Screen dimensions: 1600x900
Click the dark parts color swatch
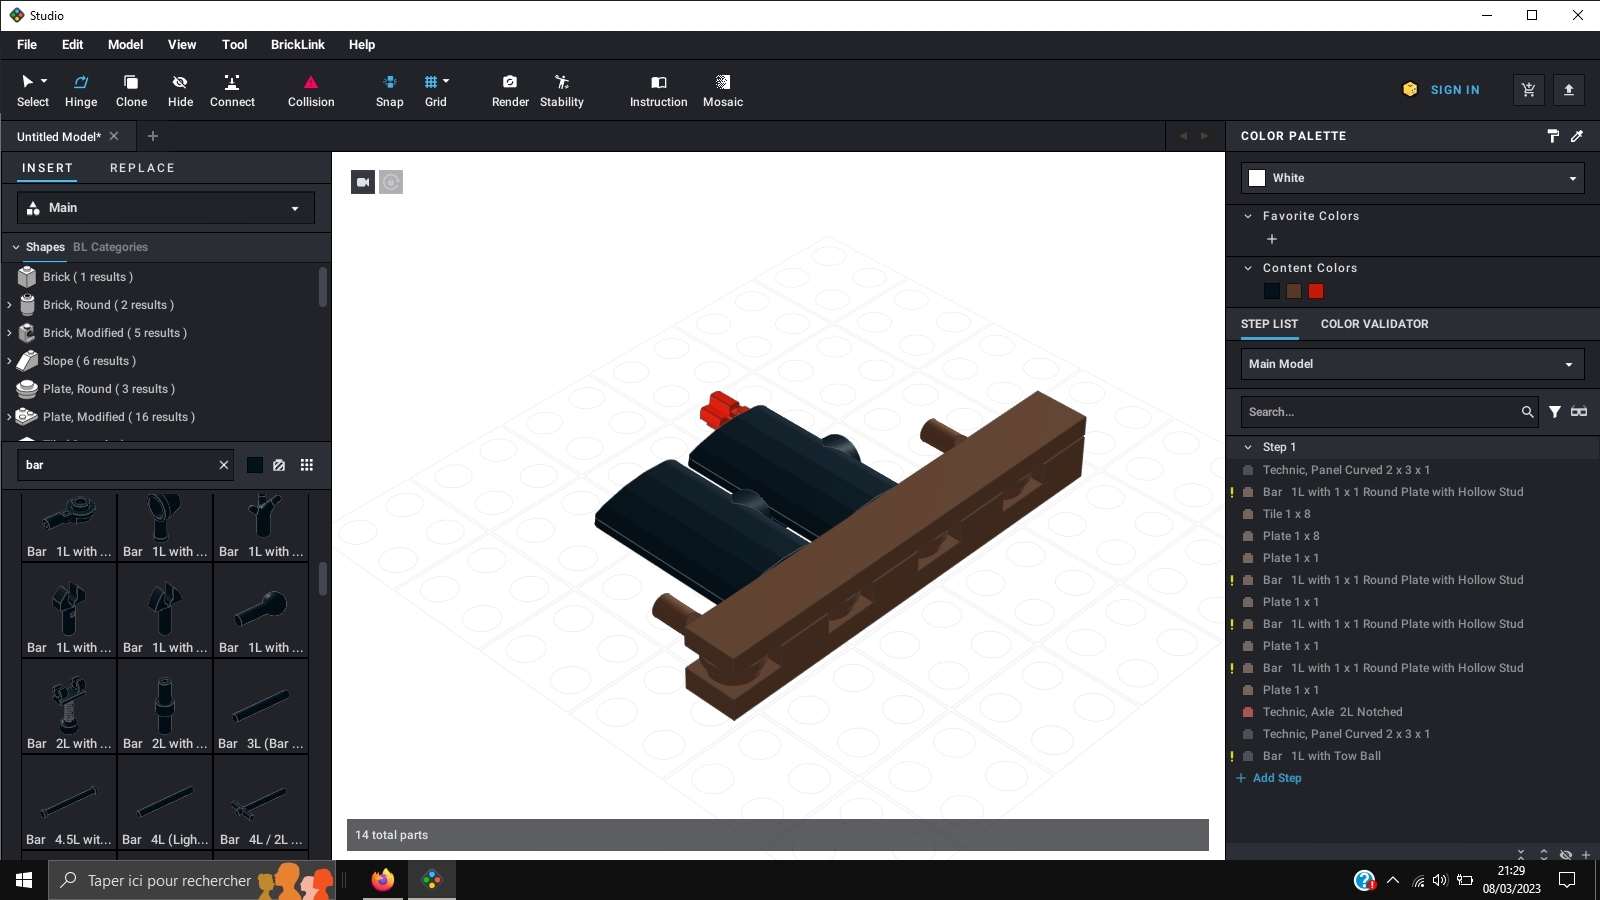(255, 465)
